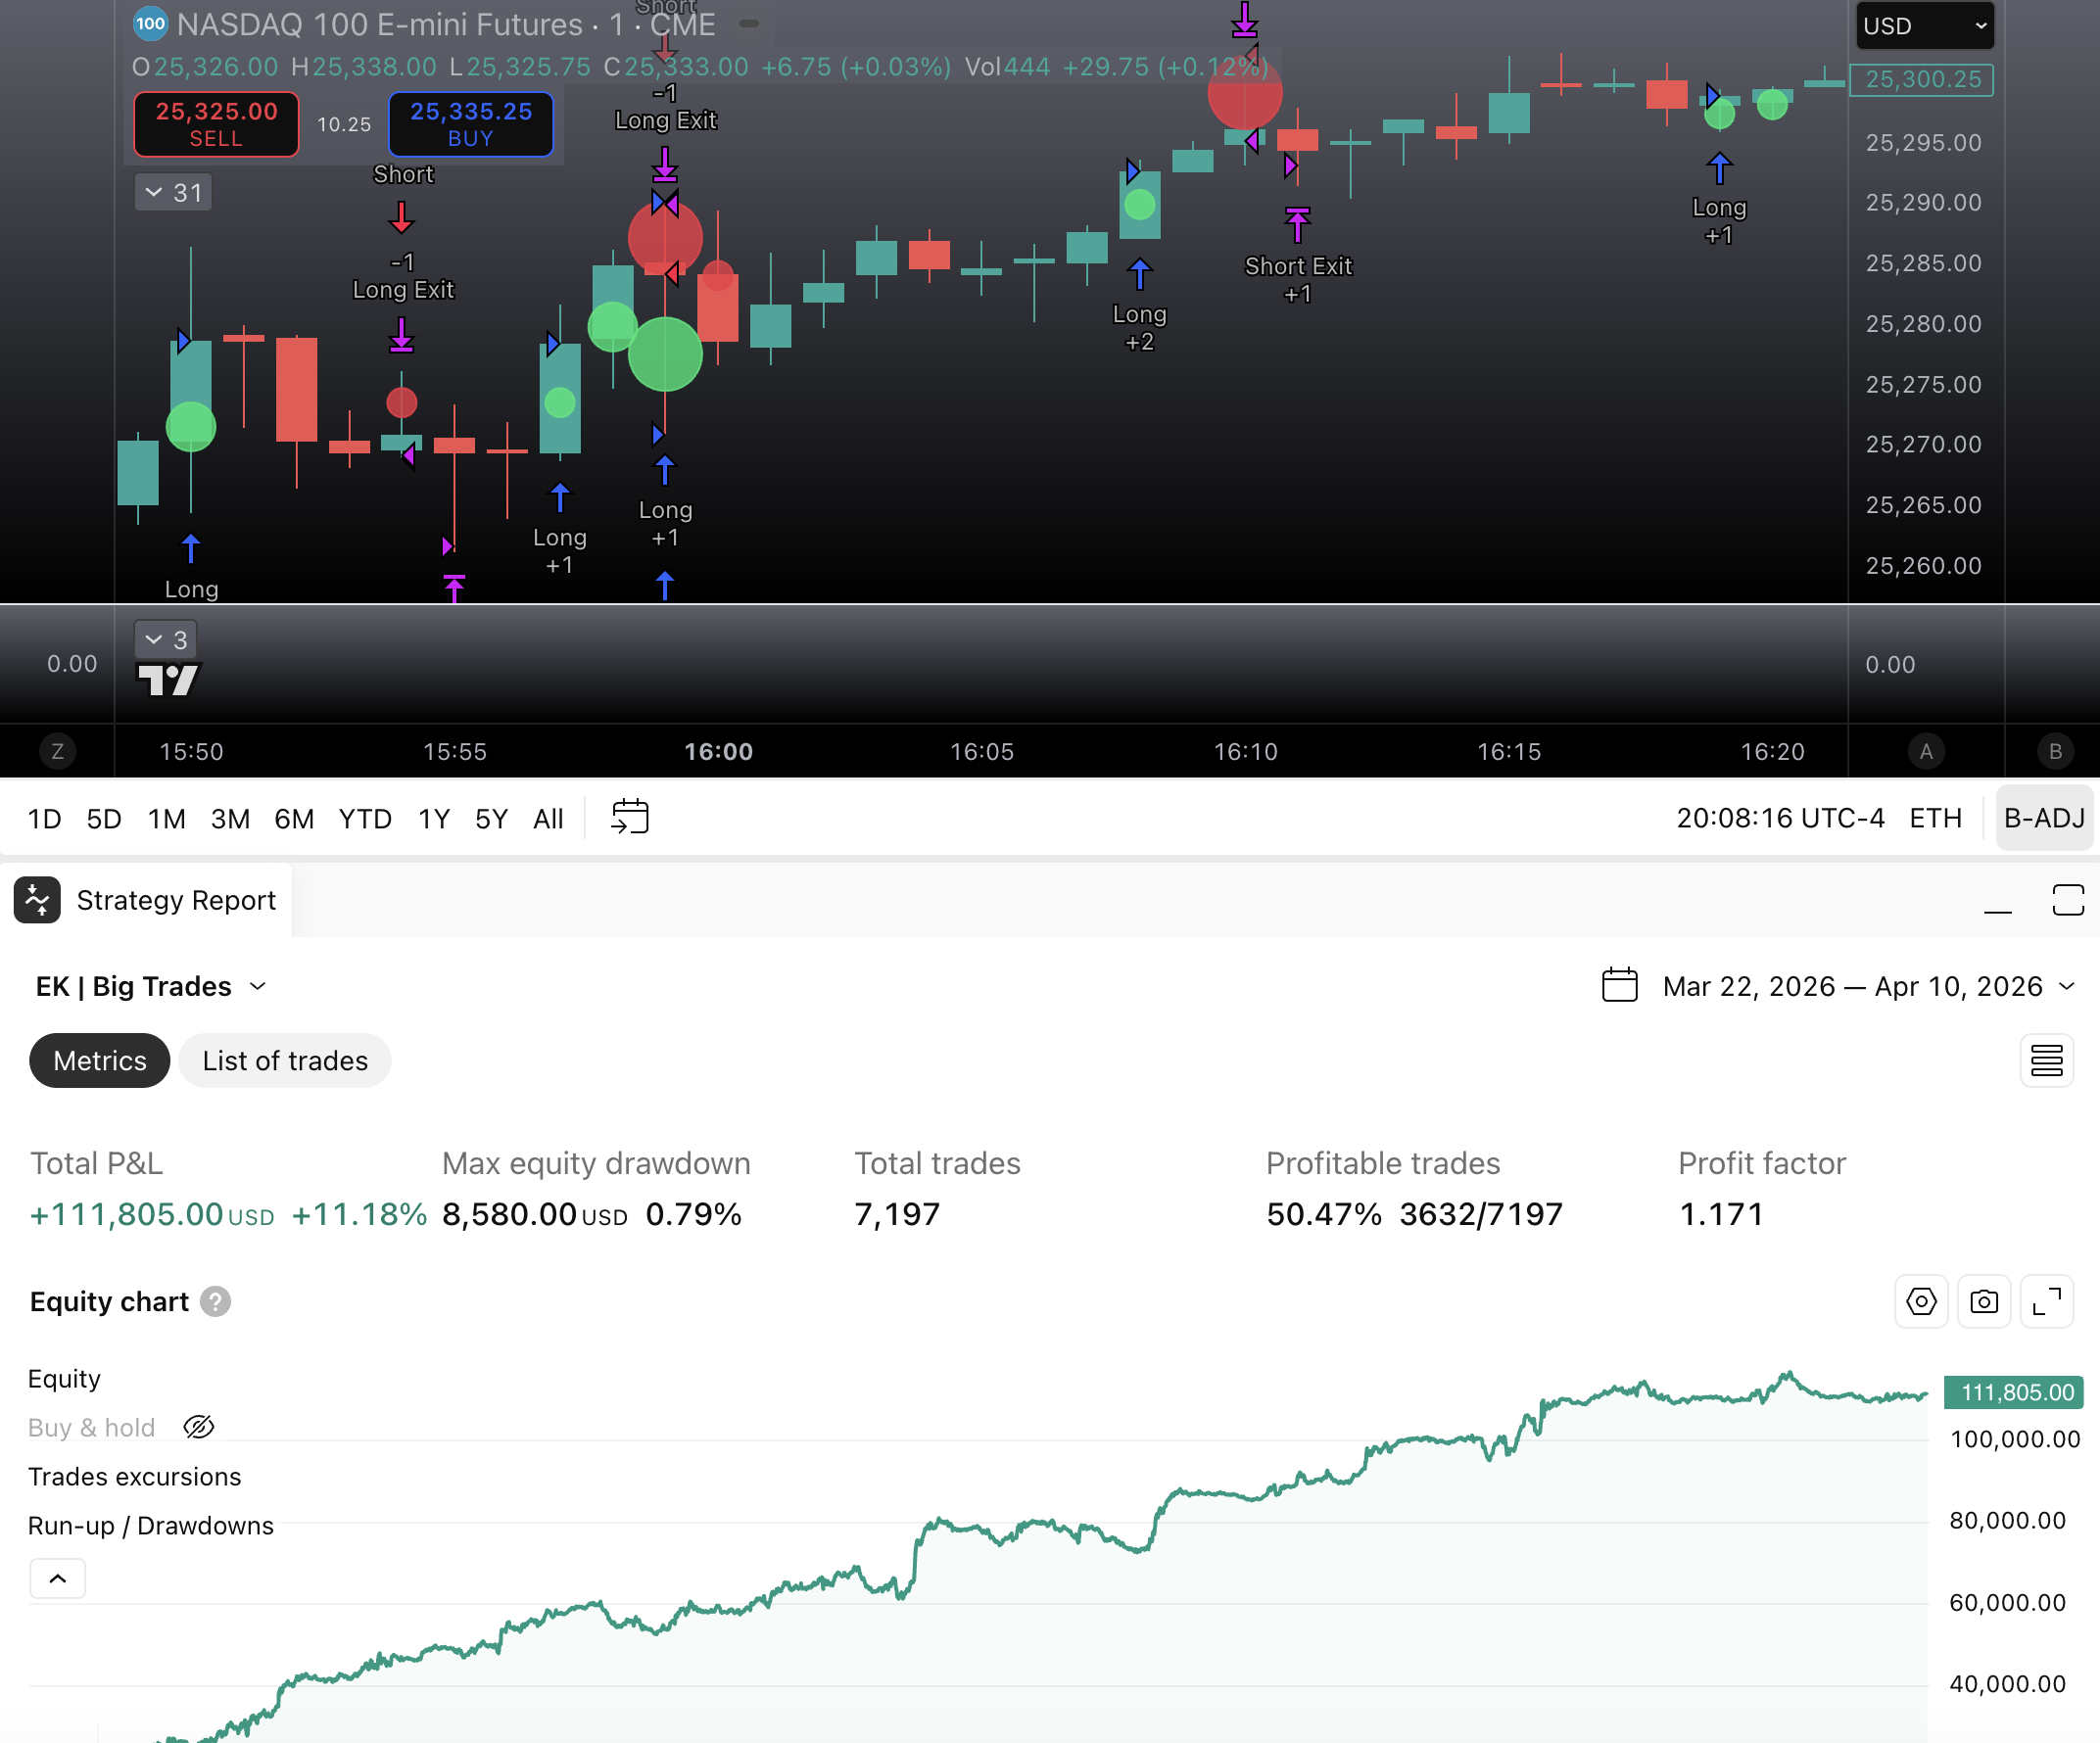Select the 1D timeframe
Screen dimensions: 2100x1743
44,817
